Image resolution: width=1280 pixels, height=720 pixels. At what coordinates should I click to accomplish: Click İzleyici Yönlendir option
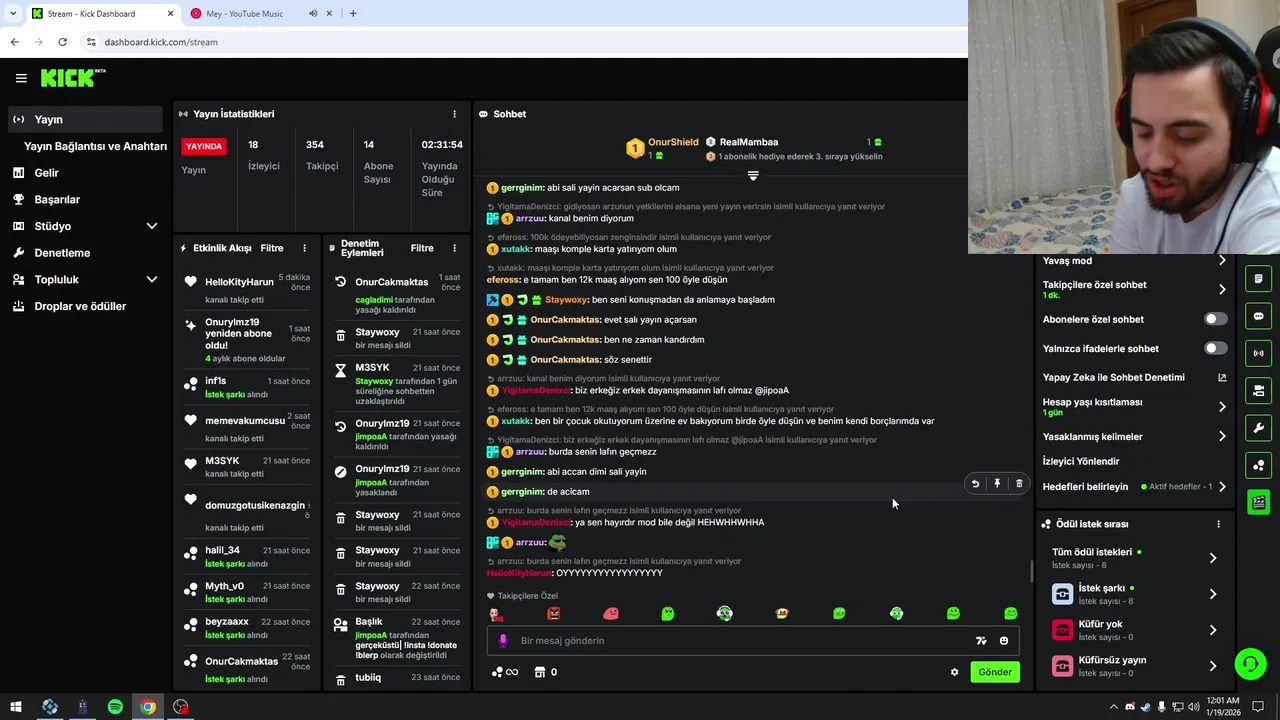[x=1081, y=462]
